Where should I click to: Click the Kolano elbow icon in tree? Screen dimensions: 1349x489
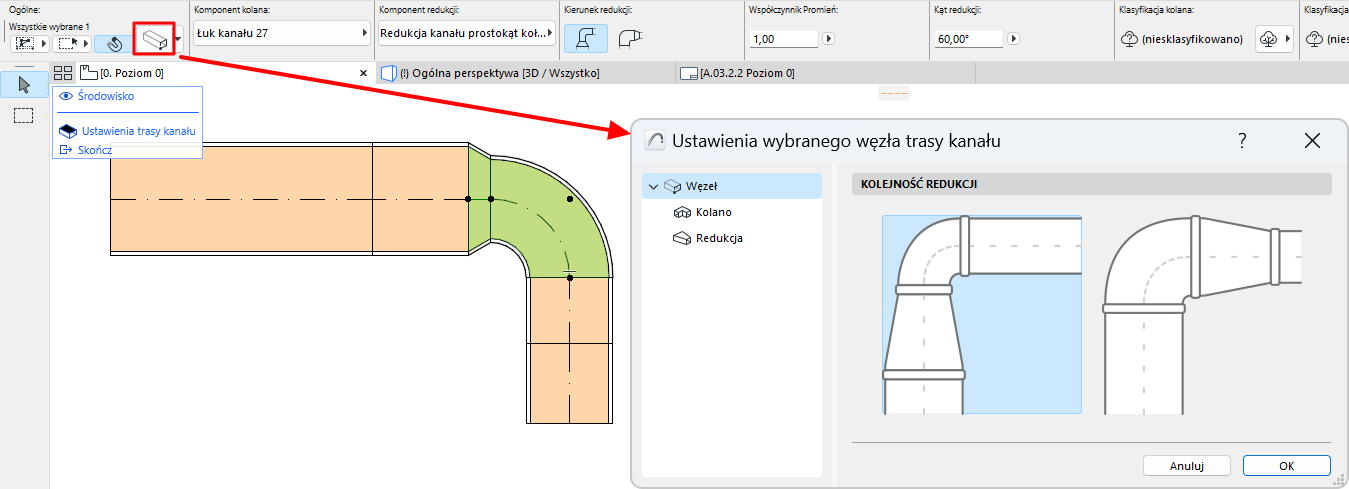coord(683,212)
